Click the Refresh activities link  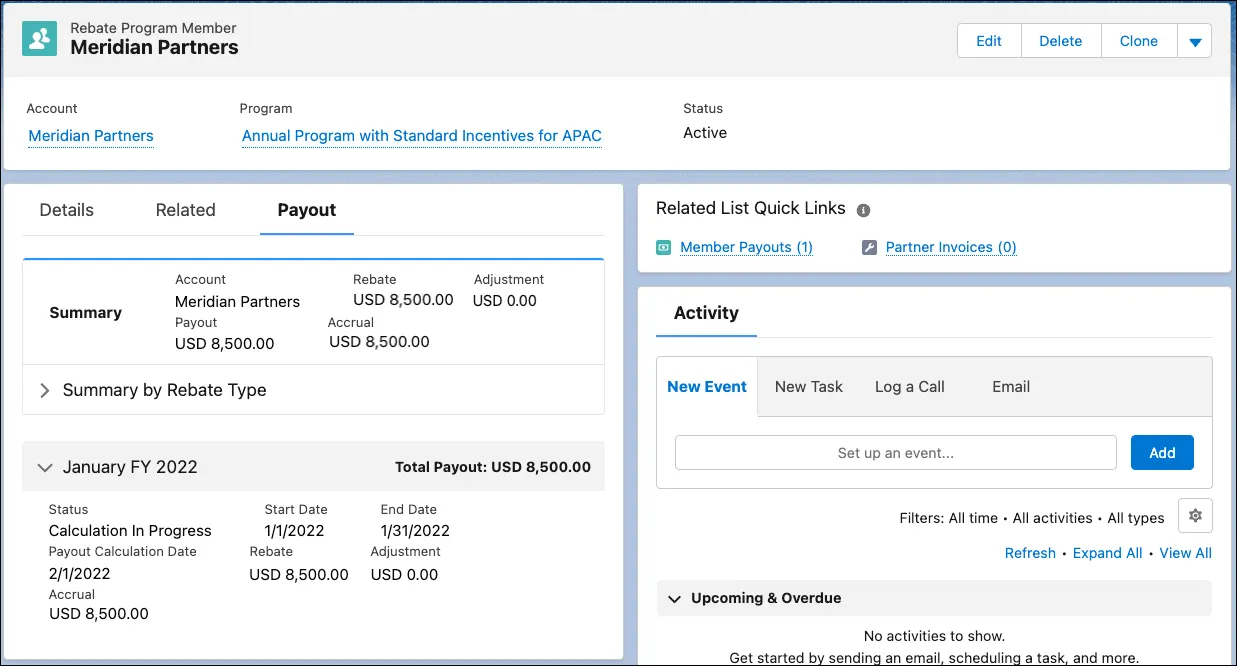pos(1030,553)
